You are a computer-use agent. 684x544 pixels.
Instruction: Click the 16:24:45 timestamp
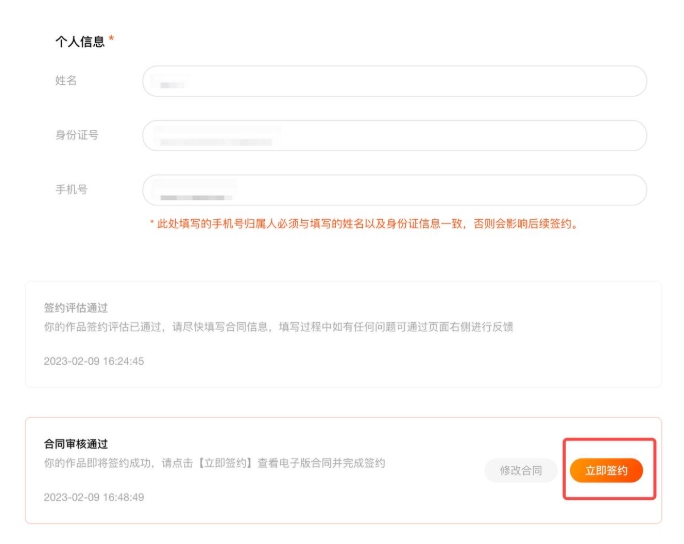click(94, 361)
